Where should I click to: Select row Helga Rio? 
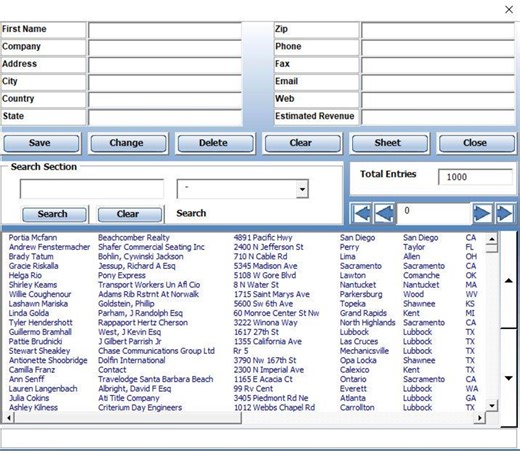pyautogui.click(x=245, y=275)
